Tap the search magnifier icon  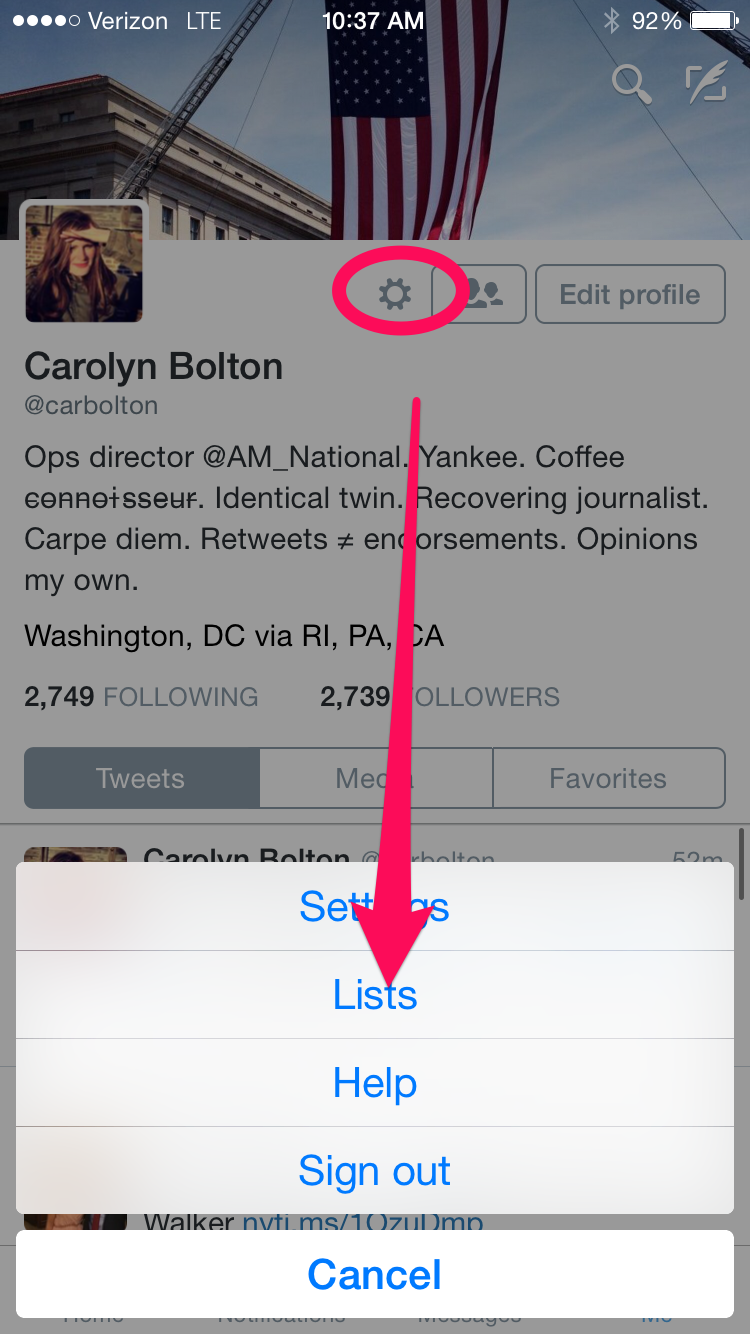[632, 83]
